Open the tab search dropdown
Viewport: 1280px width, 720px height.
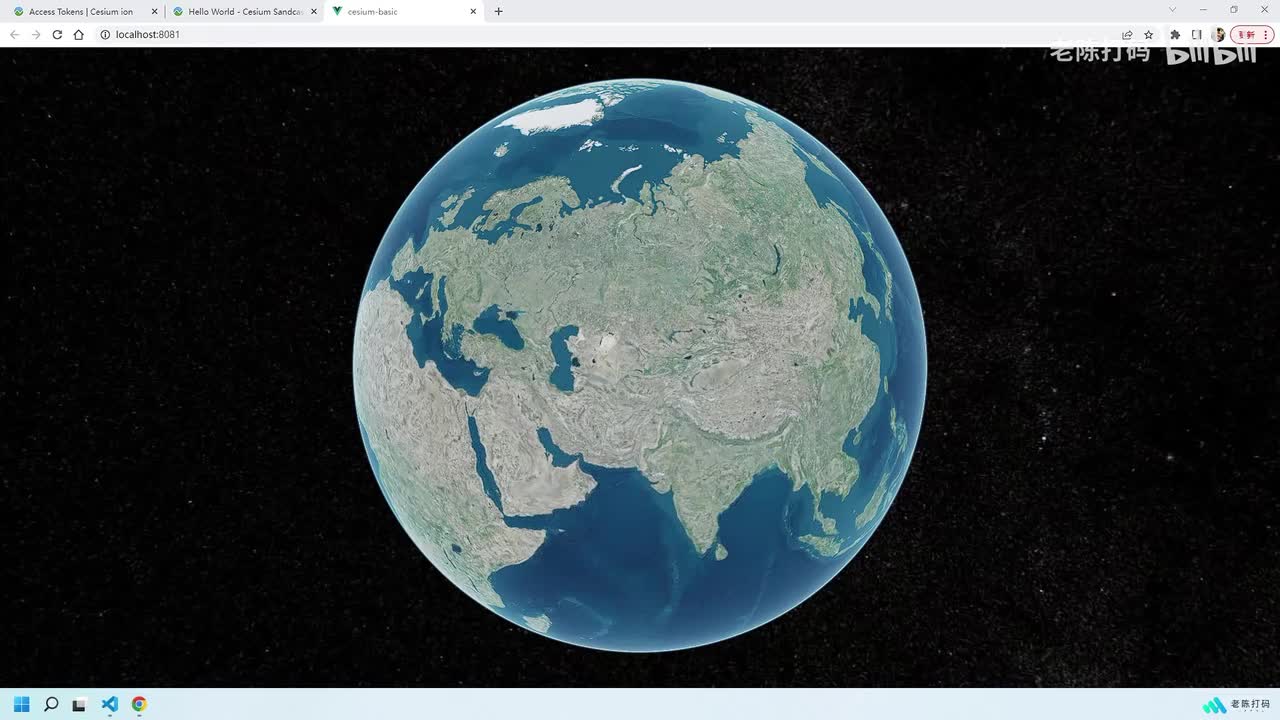coord(1173,10)
